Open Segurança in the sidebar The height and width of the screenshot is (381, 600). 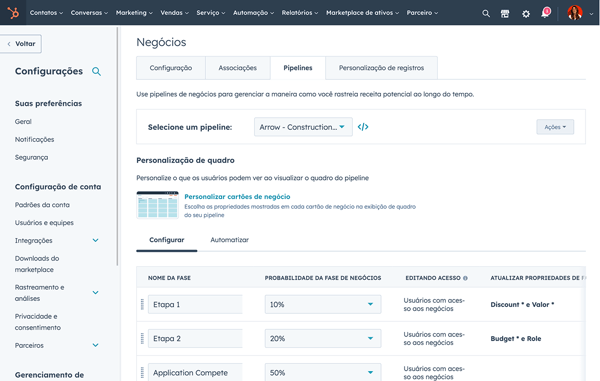31,158
